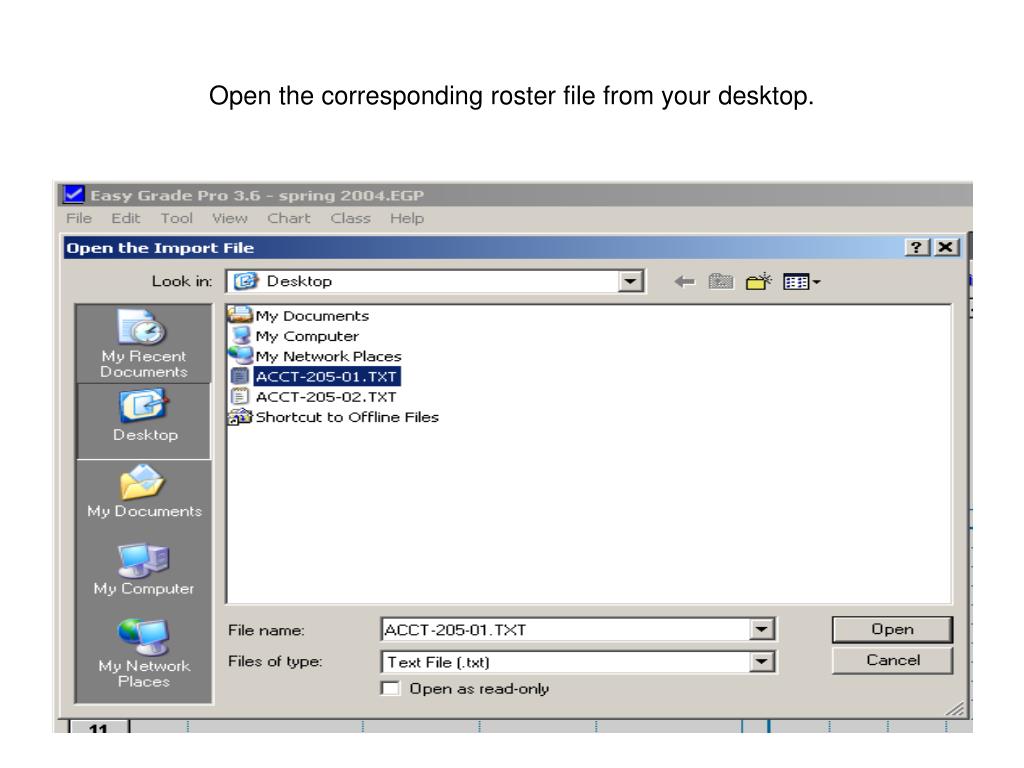Image resolution: width=1024 pixels, height=768 pixels.
Task: Open the Help menu
Action: 407,218
